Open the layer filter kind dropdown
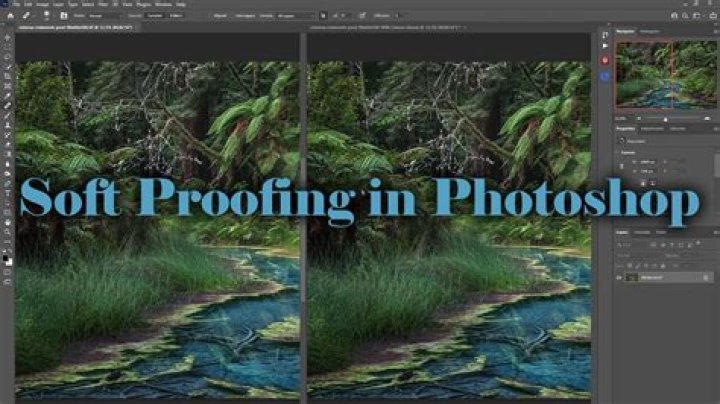The width and height of the screenshot is (720, 404). pyautogui.click(x=633, y=245)
